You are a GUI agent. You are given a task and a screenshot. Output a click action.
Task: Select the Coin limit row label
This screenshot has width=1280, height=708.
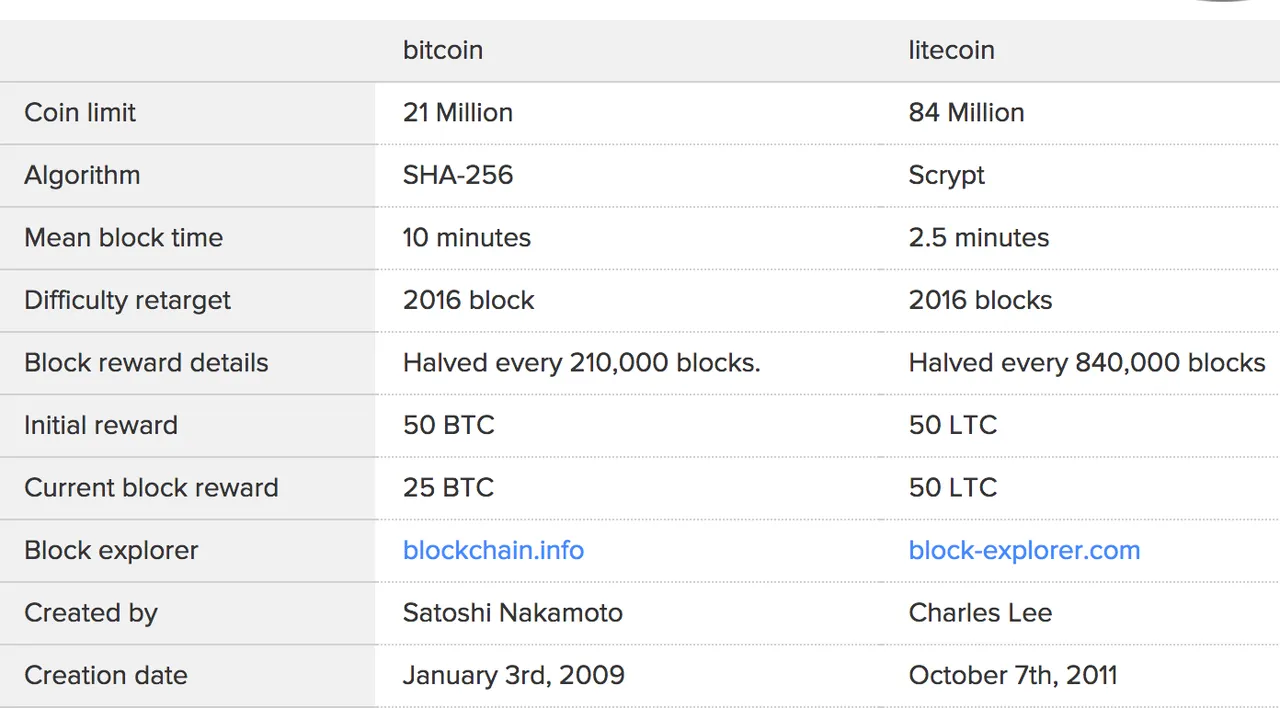[x=80, y=112]
